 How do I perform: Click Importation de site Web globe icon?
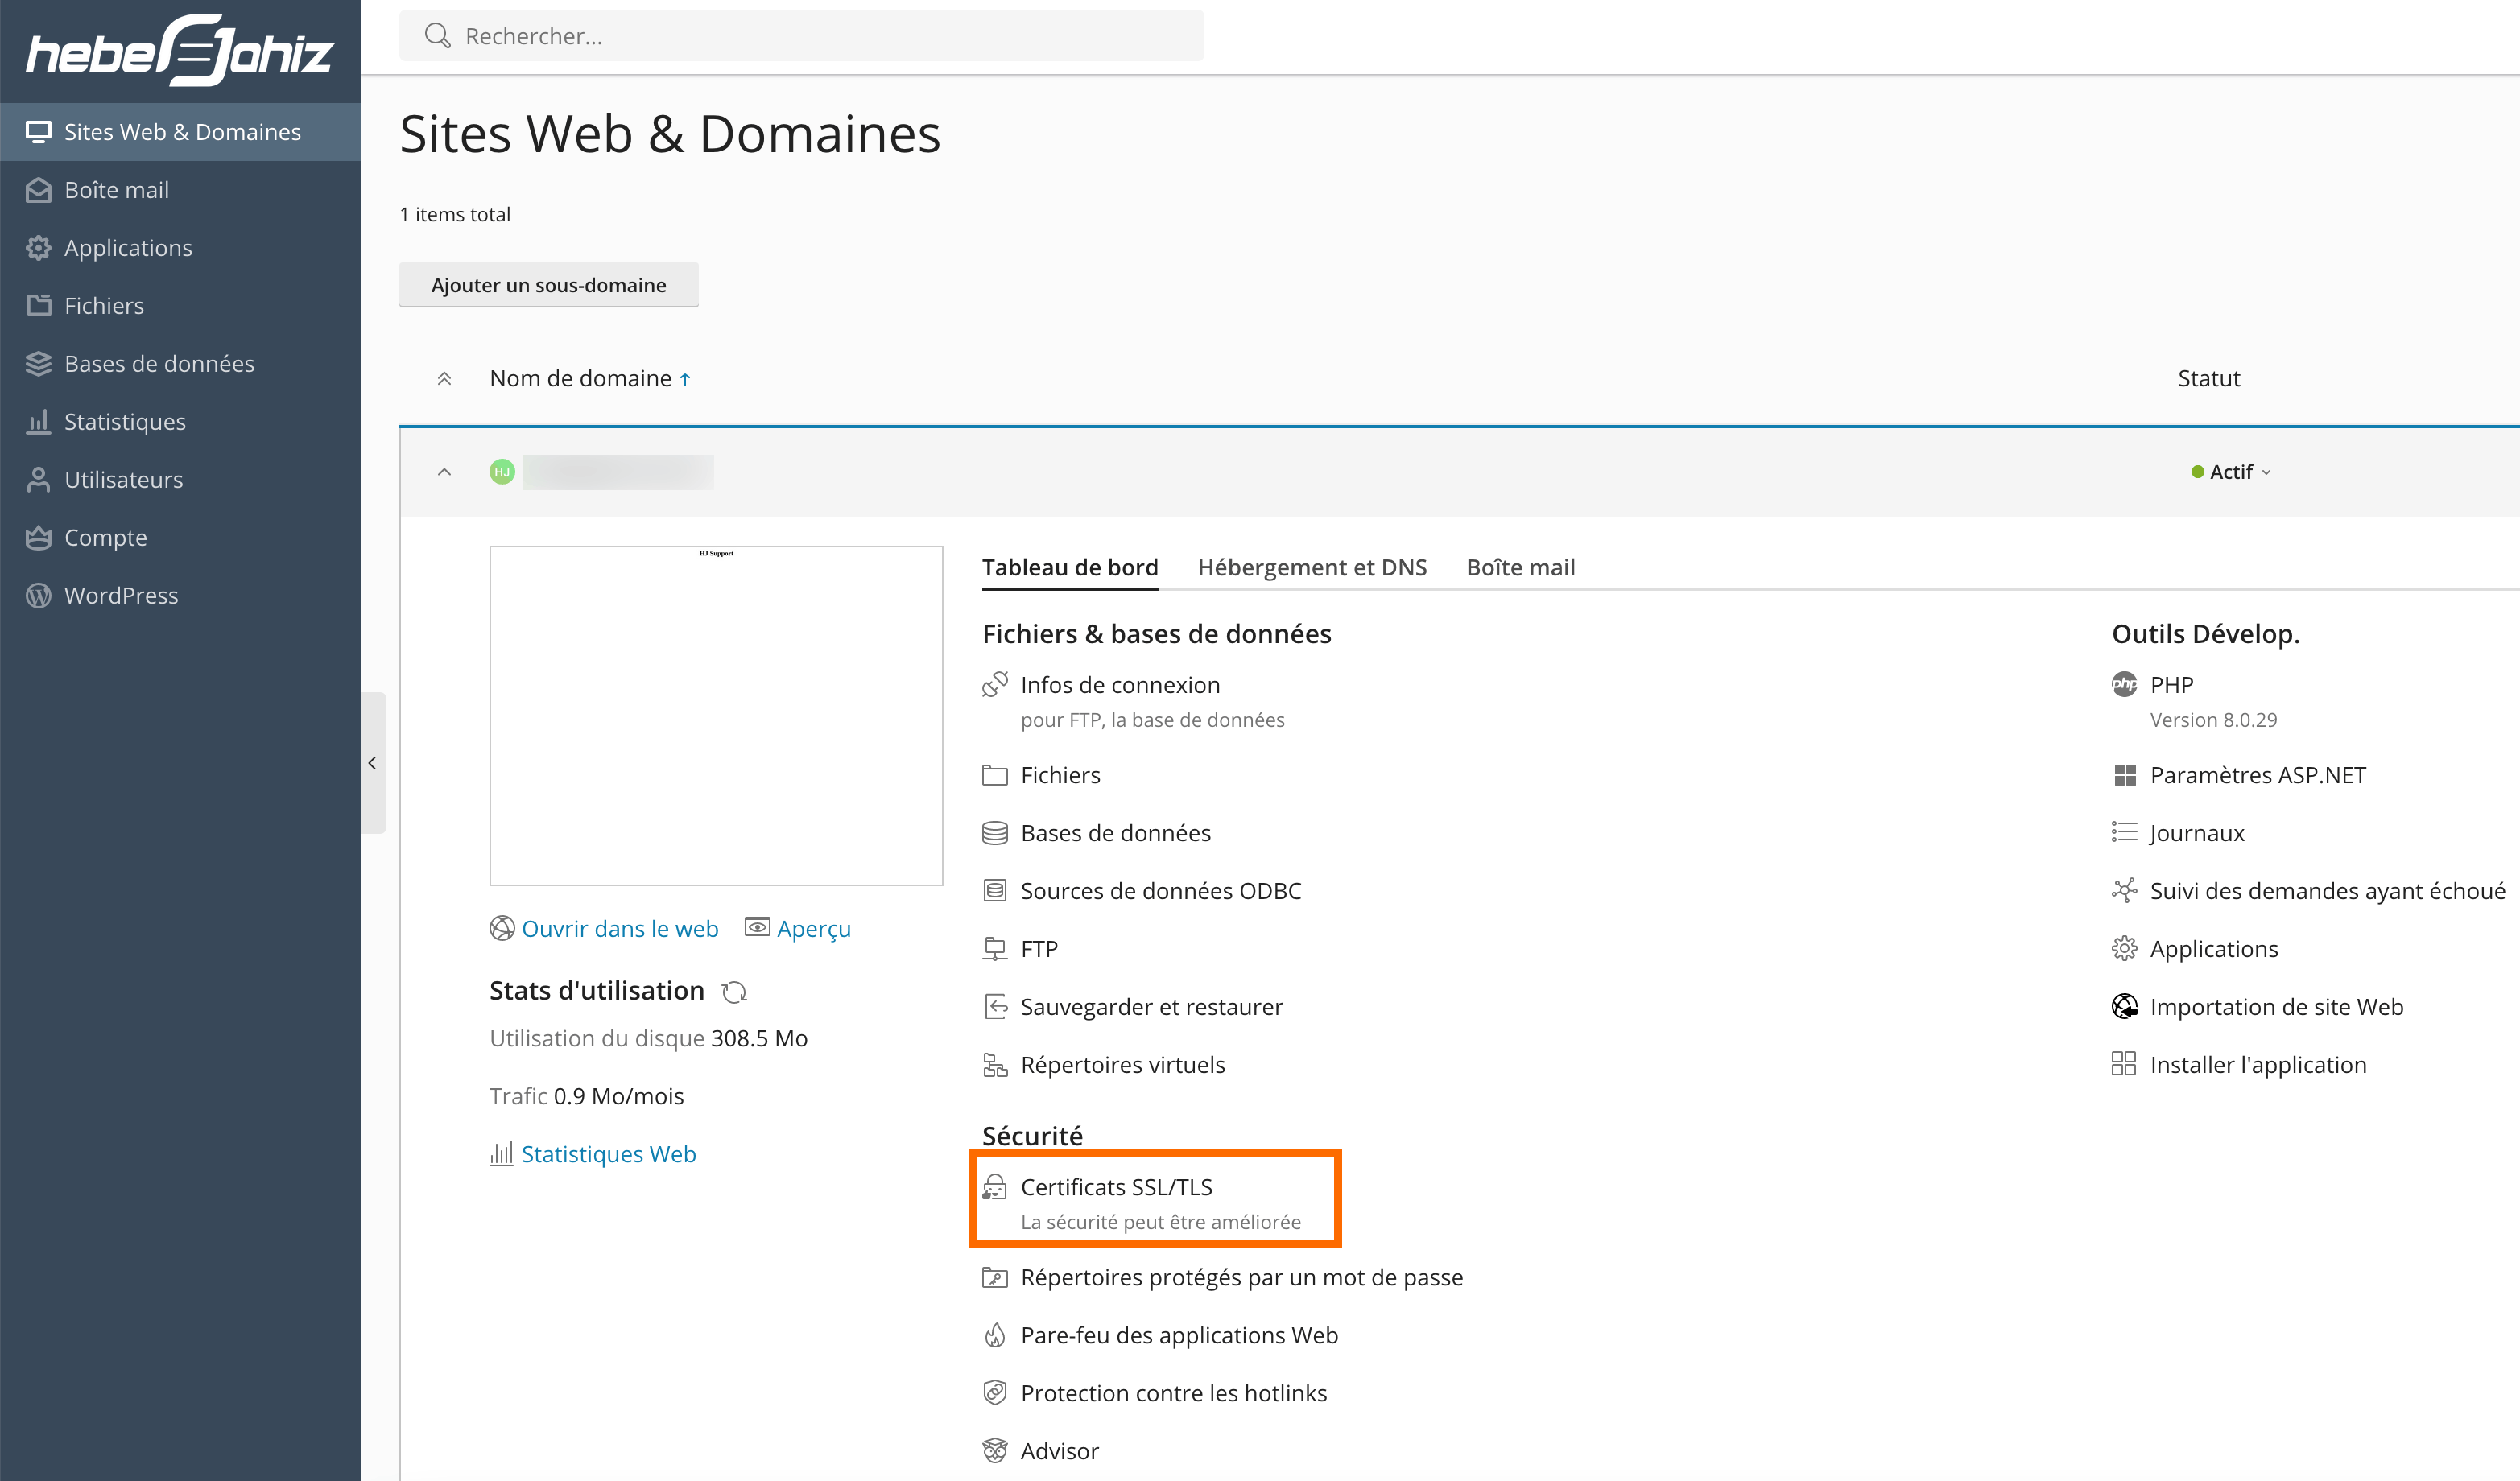[x=2125, y=1007]
